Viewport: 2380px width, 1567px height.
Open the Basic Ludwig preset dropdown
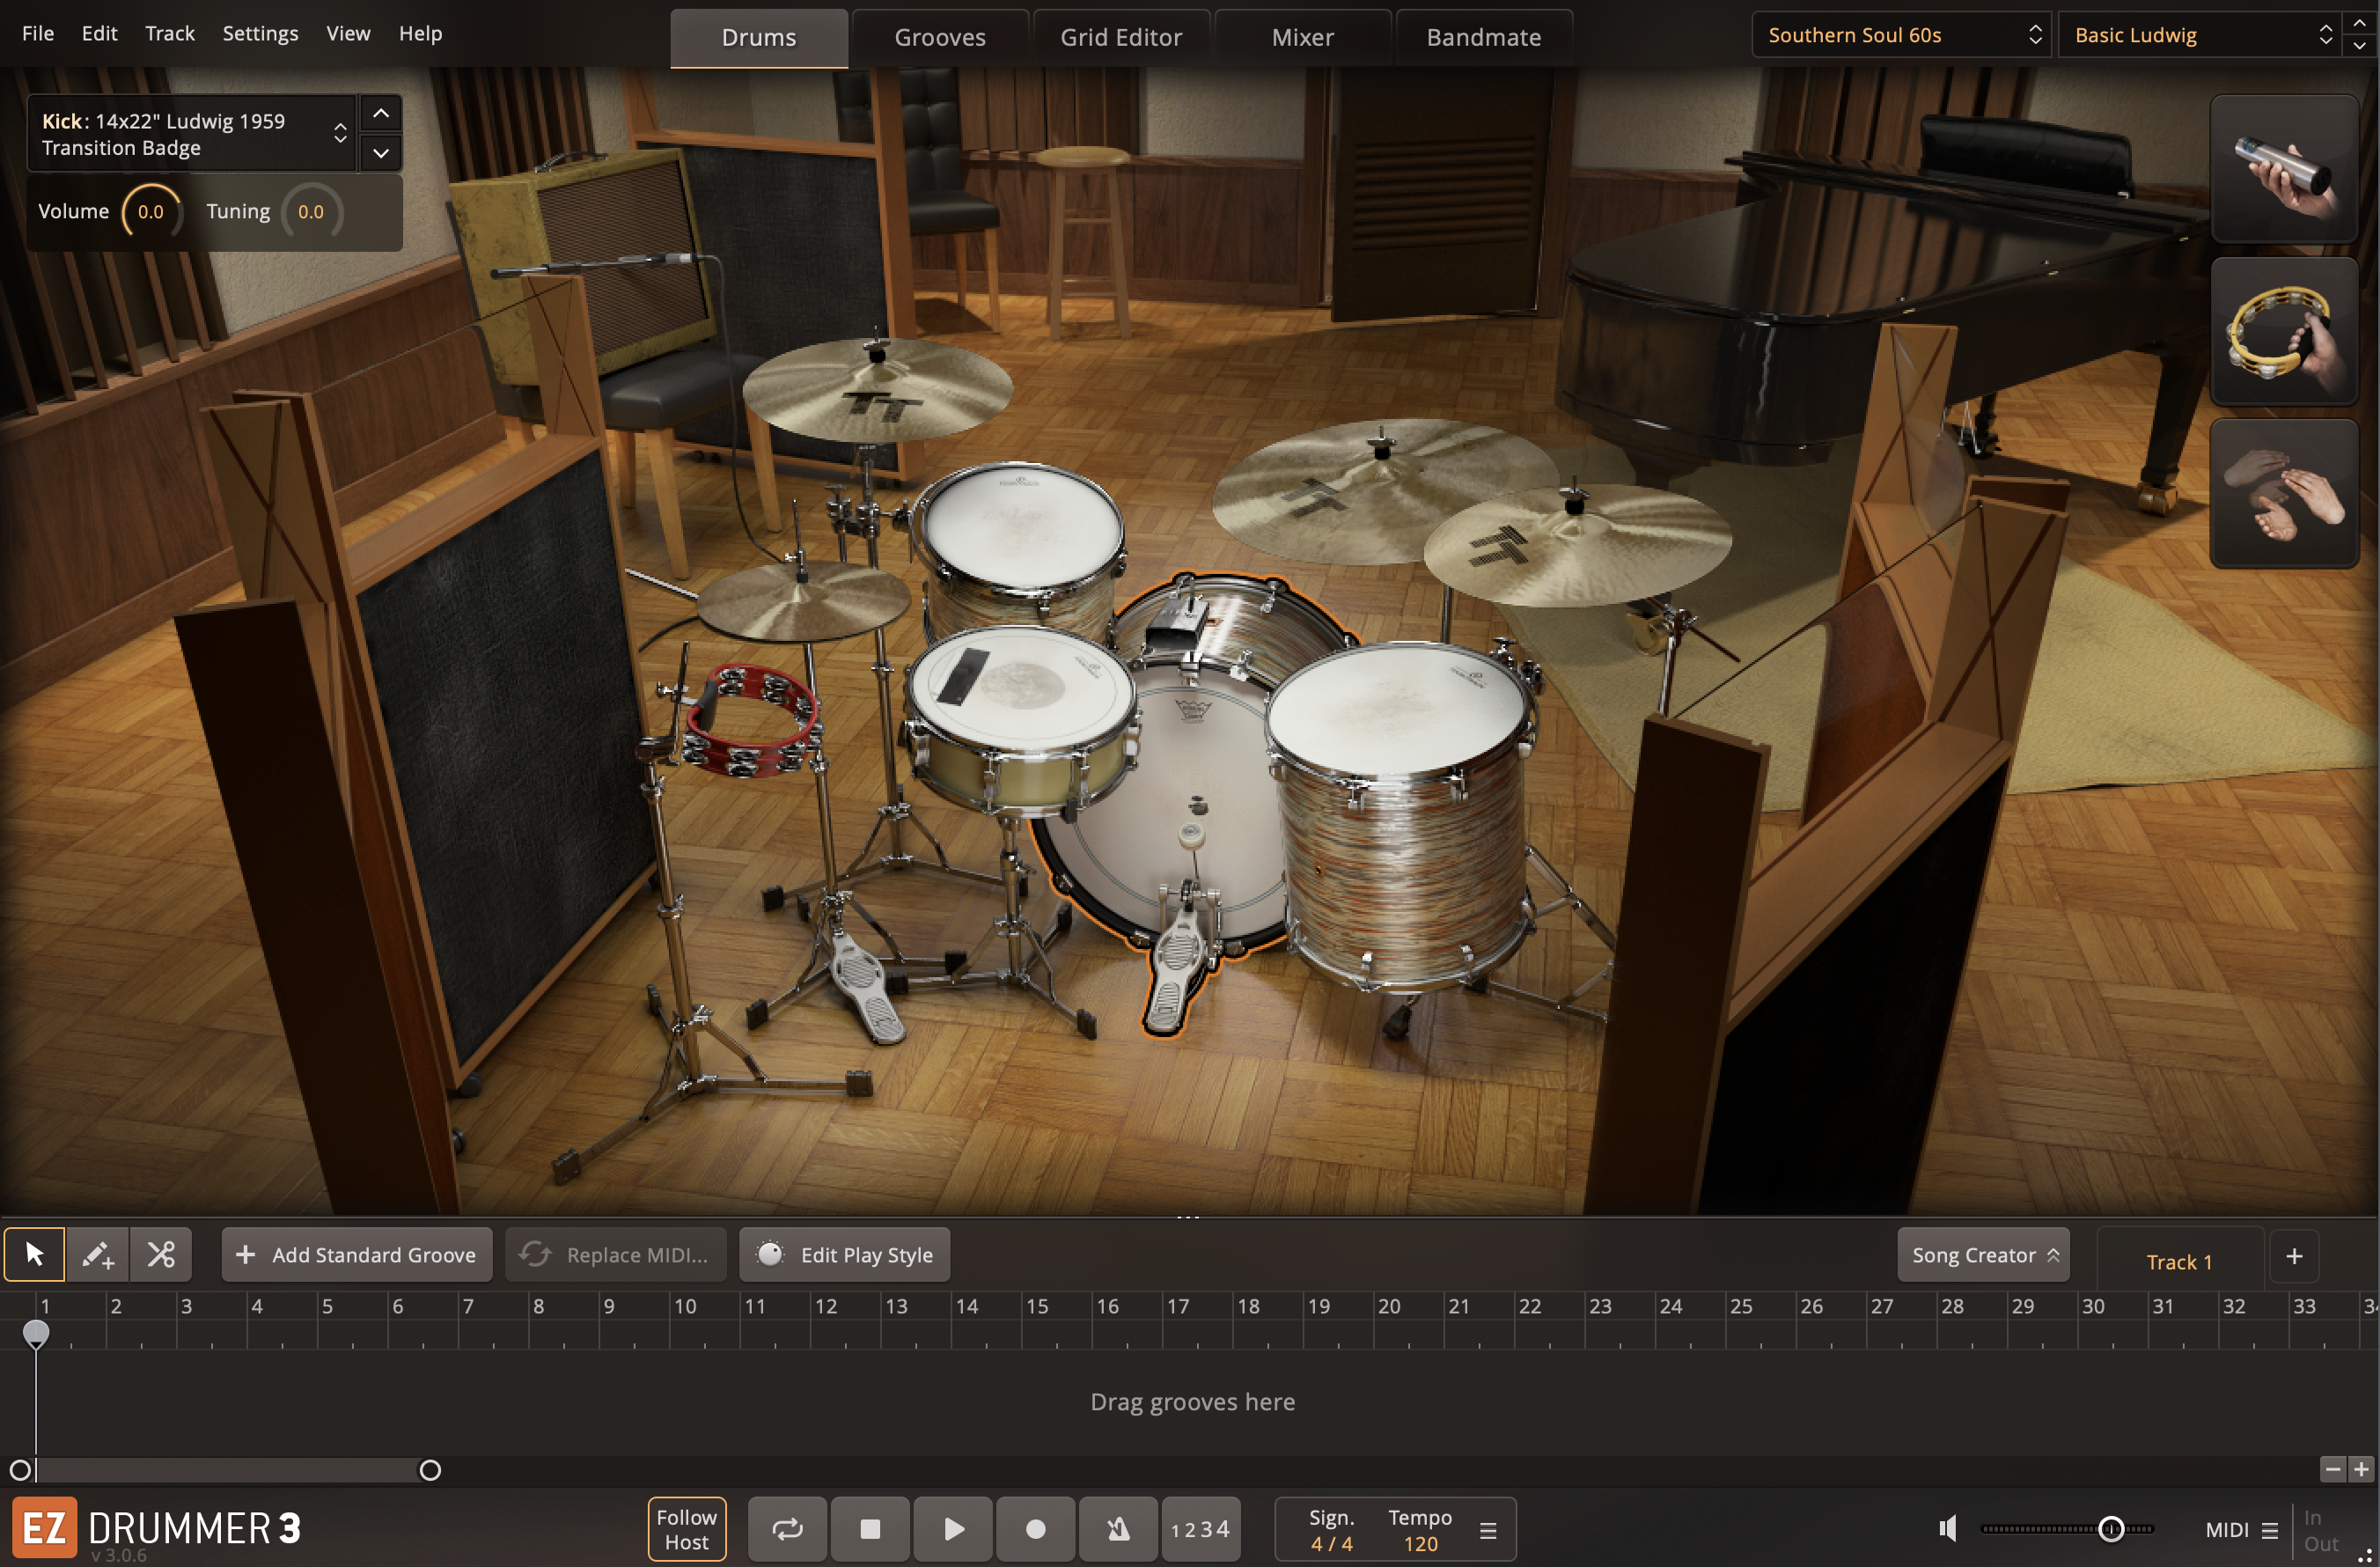[x=2198, y=35]
